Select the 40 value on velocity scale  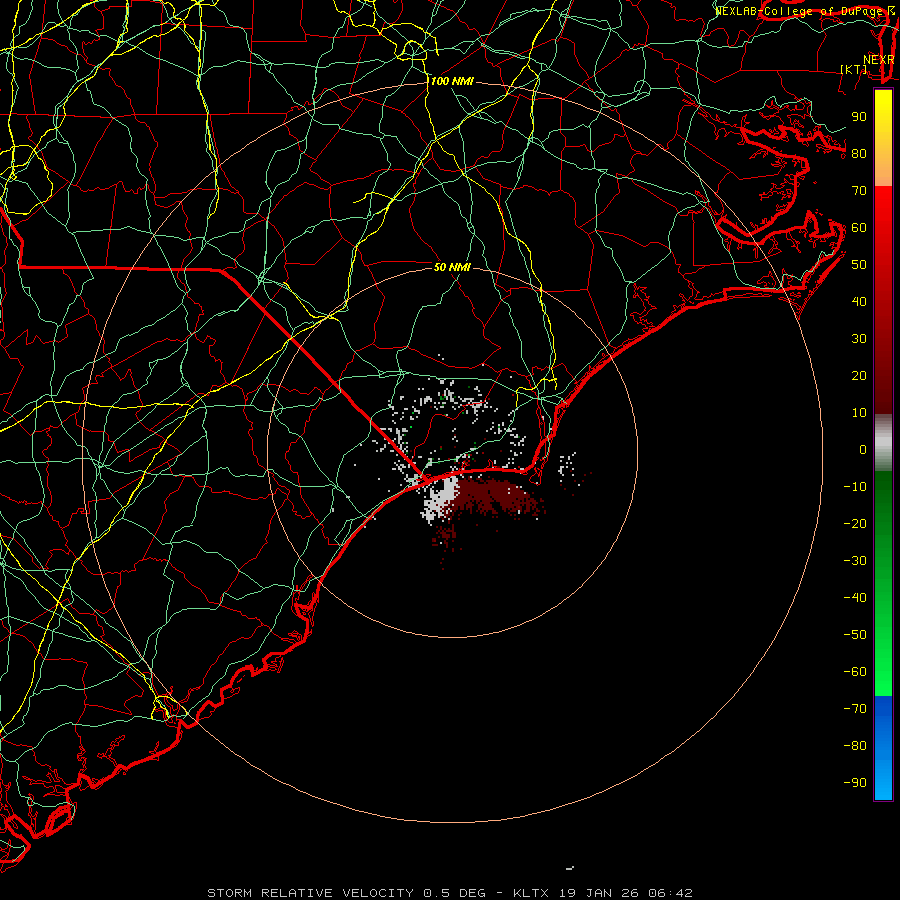point(859,302)
